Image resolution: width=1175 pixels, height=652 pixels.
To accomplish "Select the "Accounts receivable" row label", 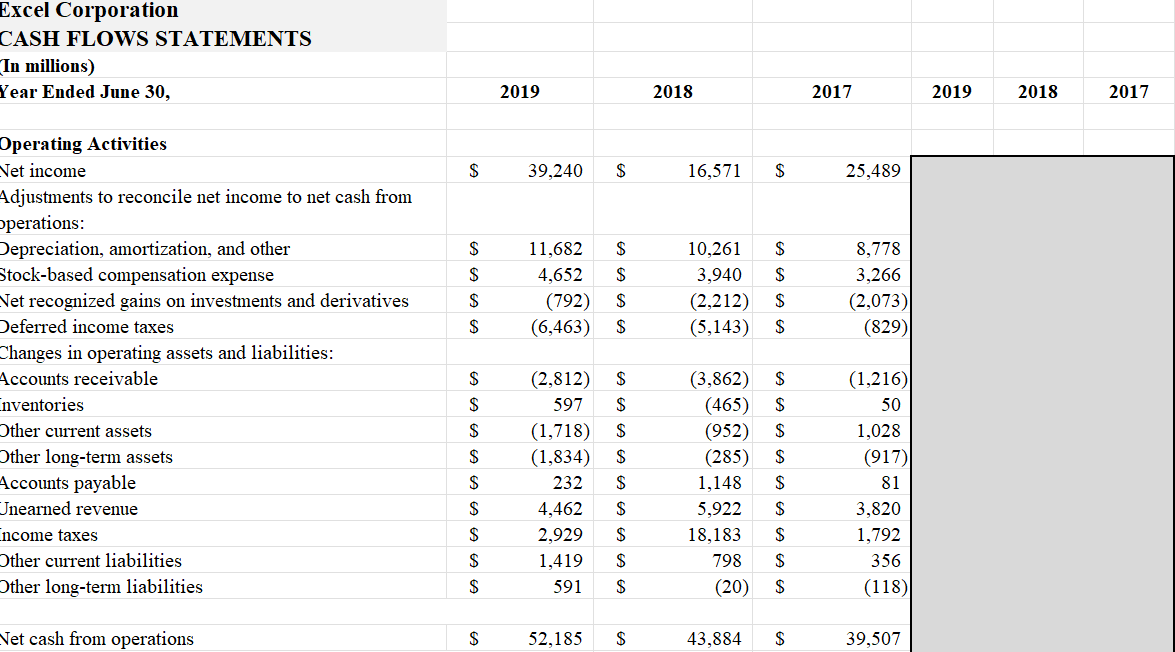I will tap(79, 378).
